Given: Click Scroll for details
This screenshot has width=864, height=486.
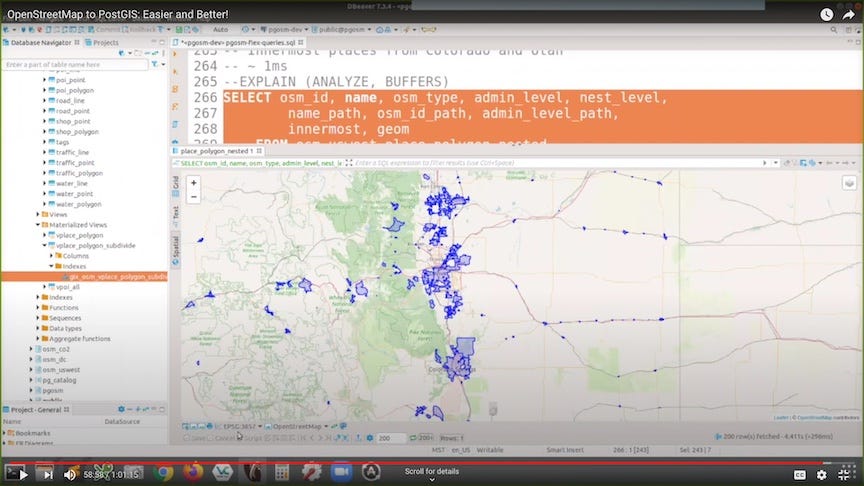Looking at the screenshot, I should tap(431, 472).
